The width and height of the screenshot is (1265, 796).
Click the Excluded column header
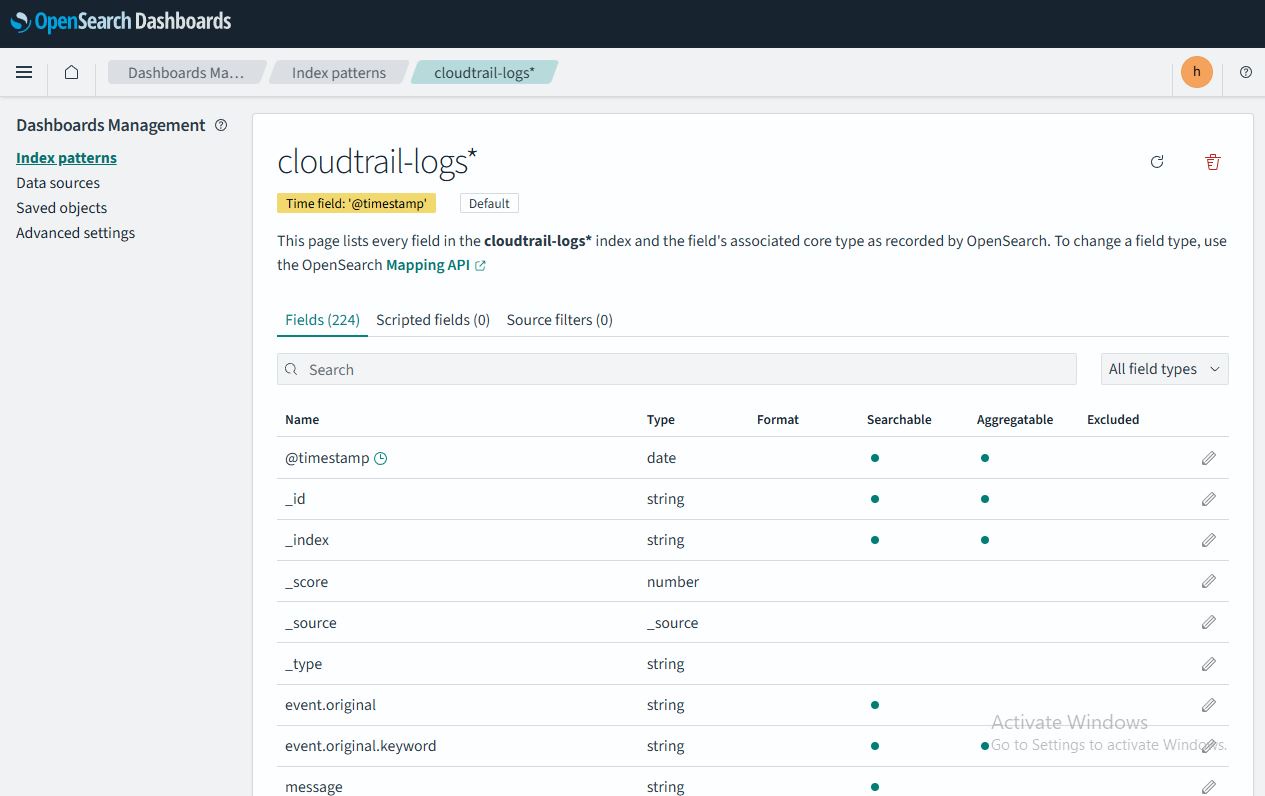point(1113,420)
